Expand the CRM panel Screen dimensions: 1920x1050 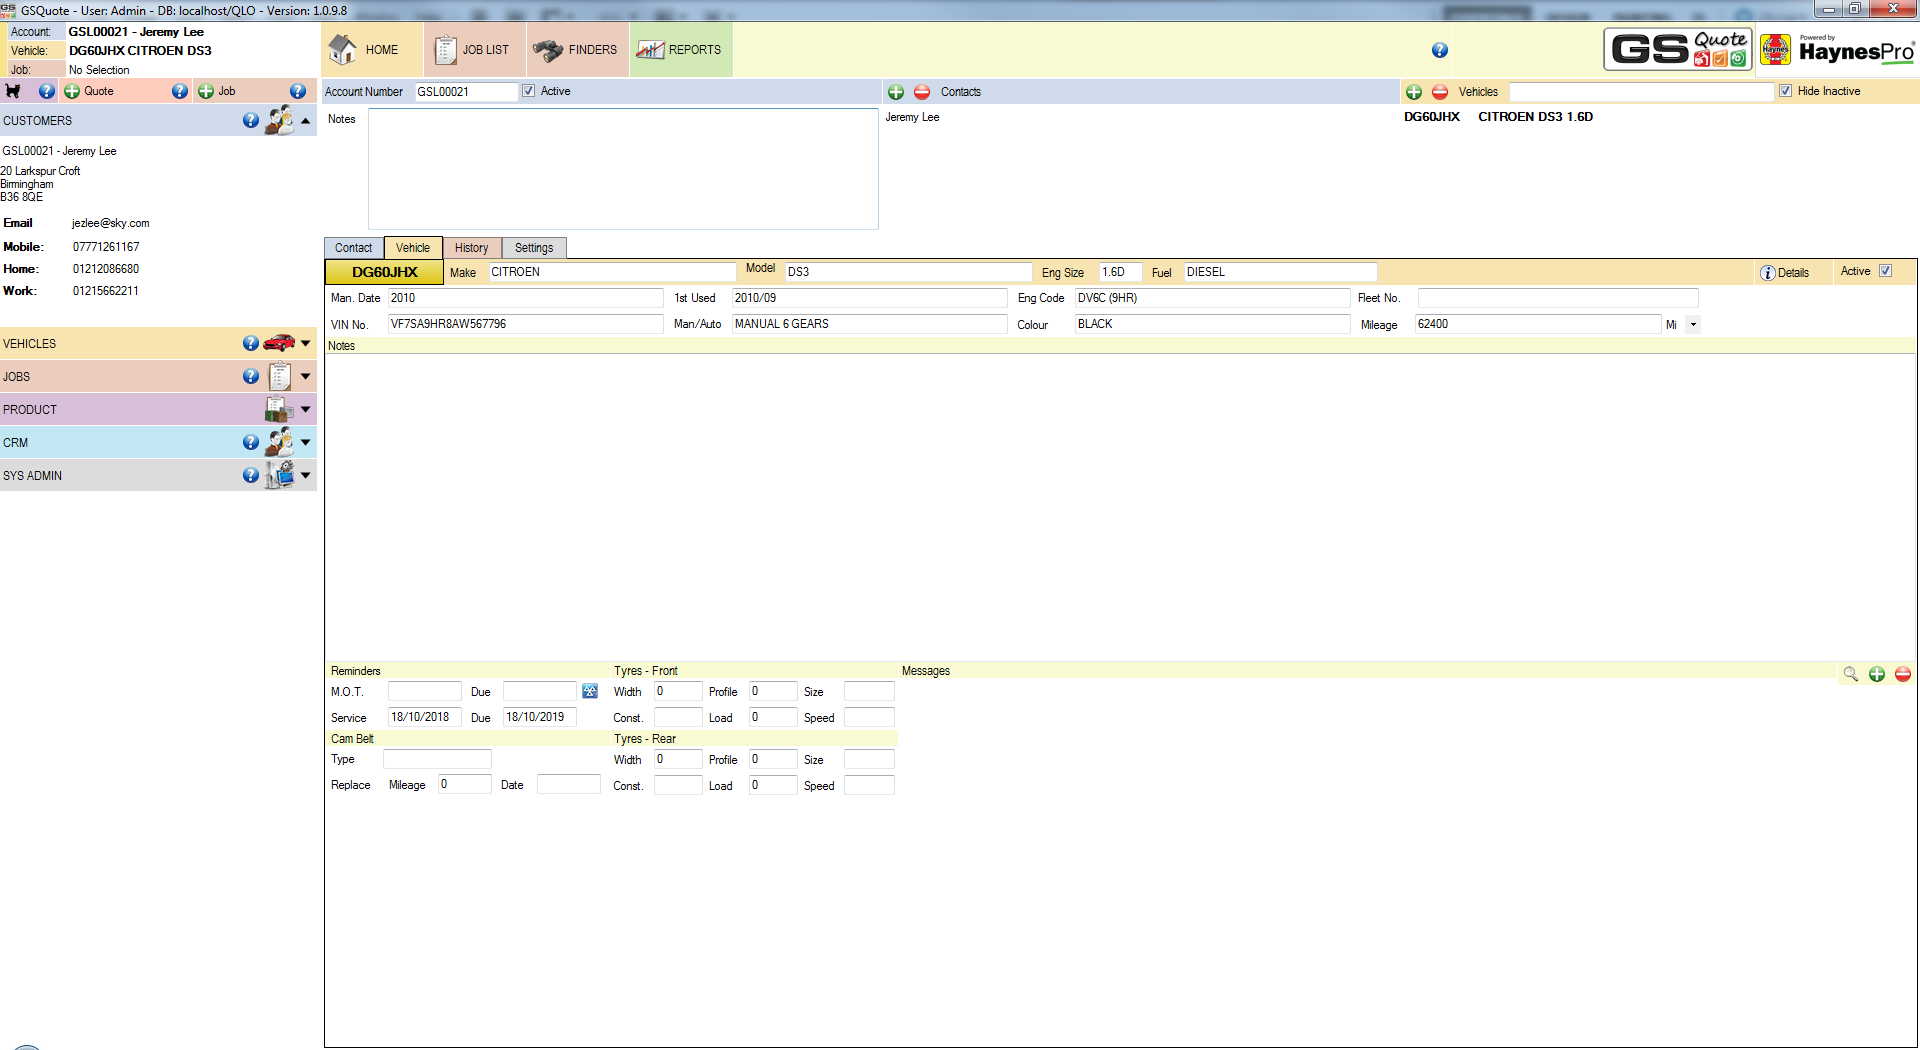(x=306, y=442)
